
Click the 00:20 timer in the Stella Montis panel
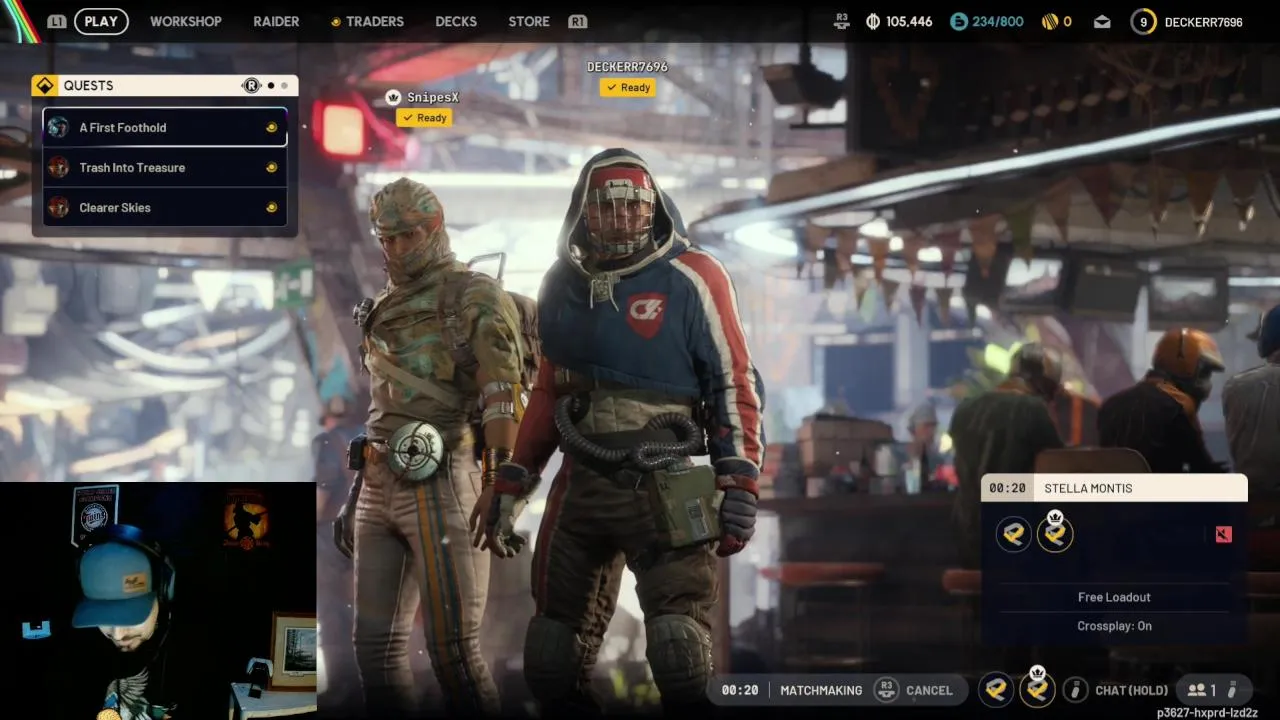1007,488
